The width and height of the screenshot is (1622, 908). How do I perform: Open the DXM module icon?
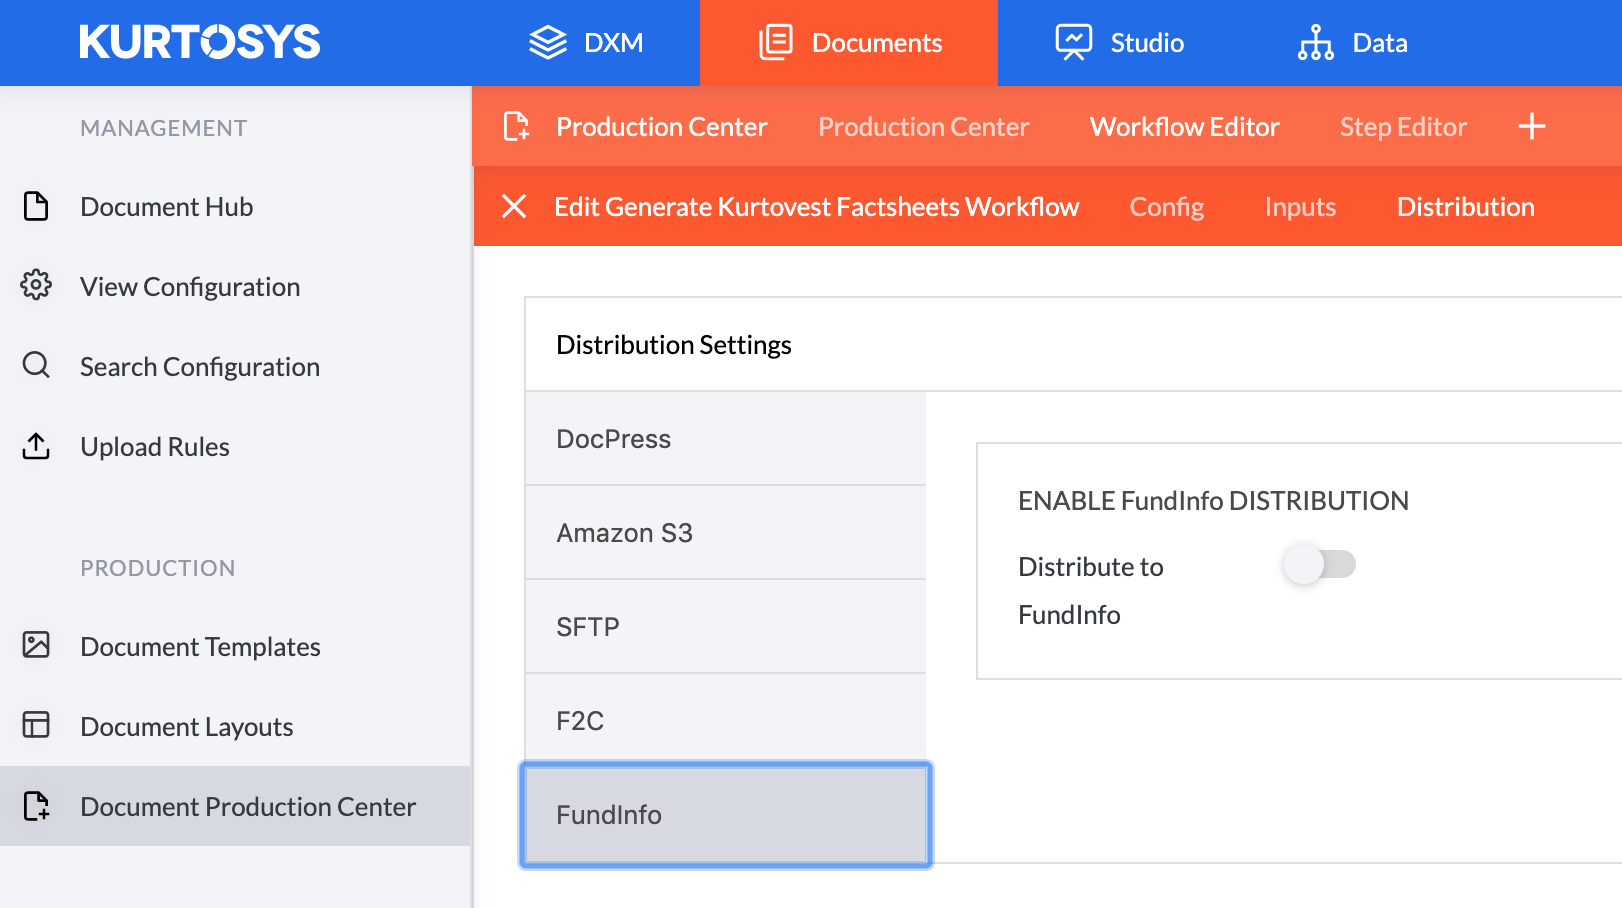coord(546,42)
